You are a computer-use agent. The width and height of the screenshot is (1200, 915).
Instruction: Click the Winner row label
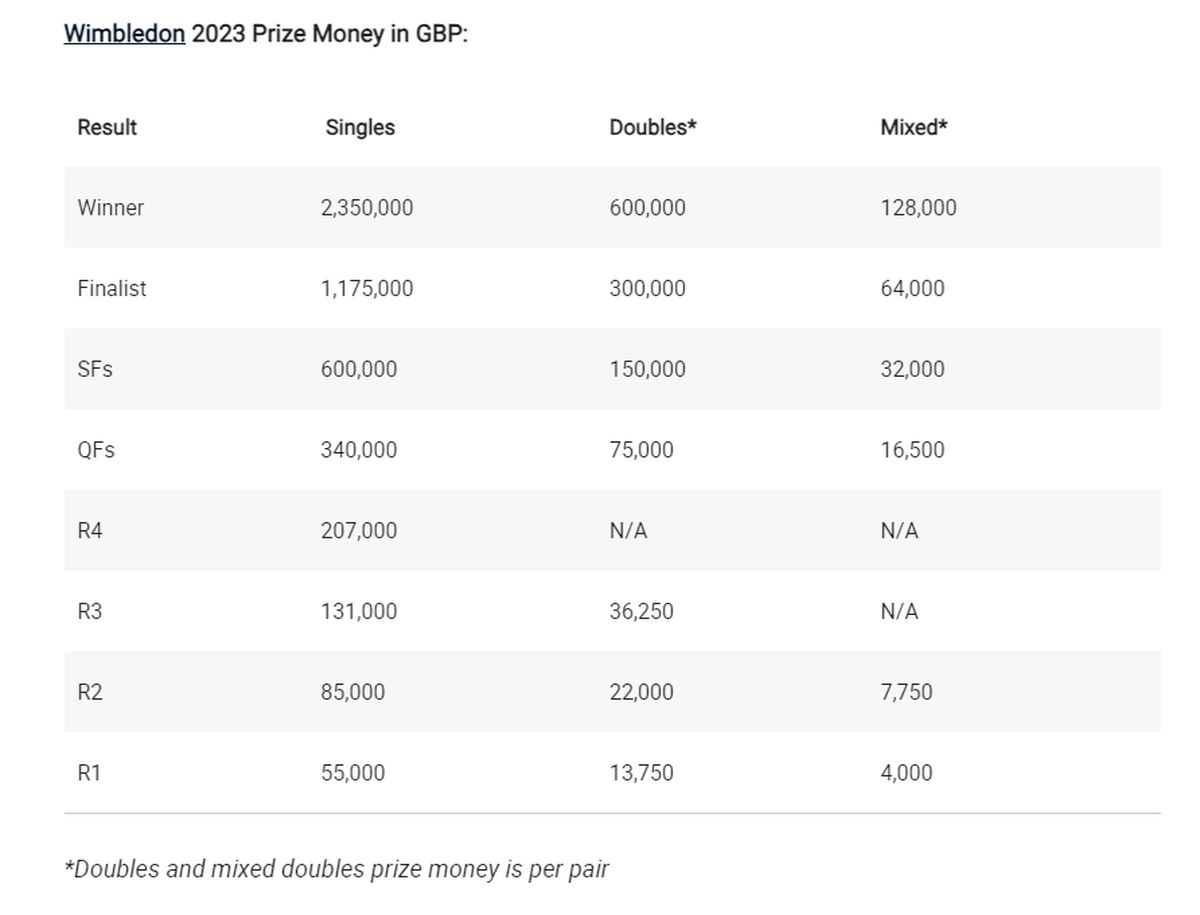(111, 208)
